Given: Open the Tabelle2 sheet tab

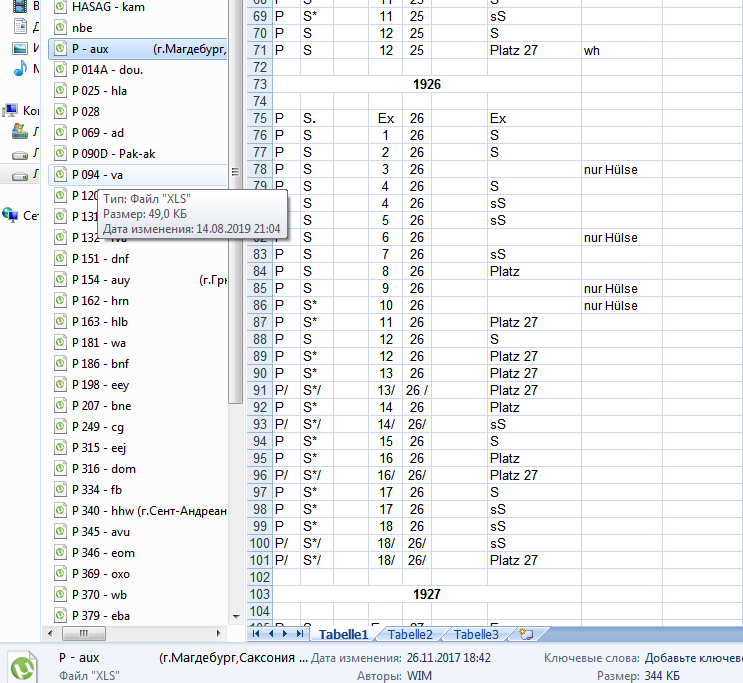Looking at the screenshot, I should 410,634.
